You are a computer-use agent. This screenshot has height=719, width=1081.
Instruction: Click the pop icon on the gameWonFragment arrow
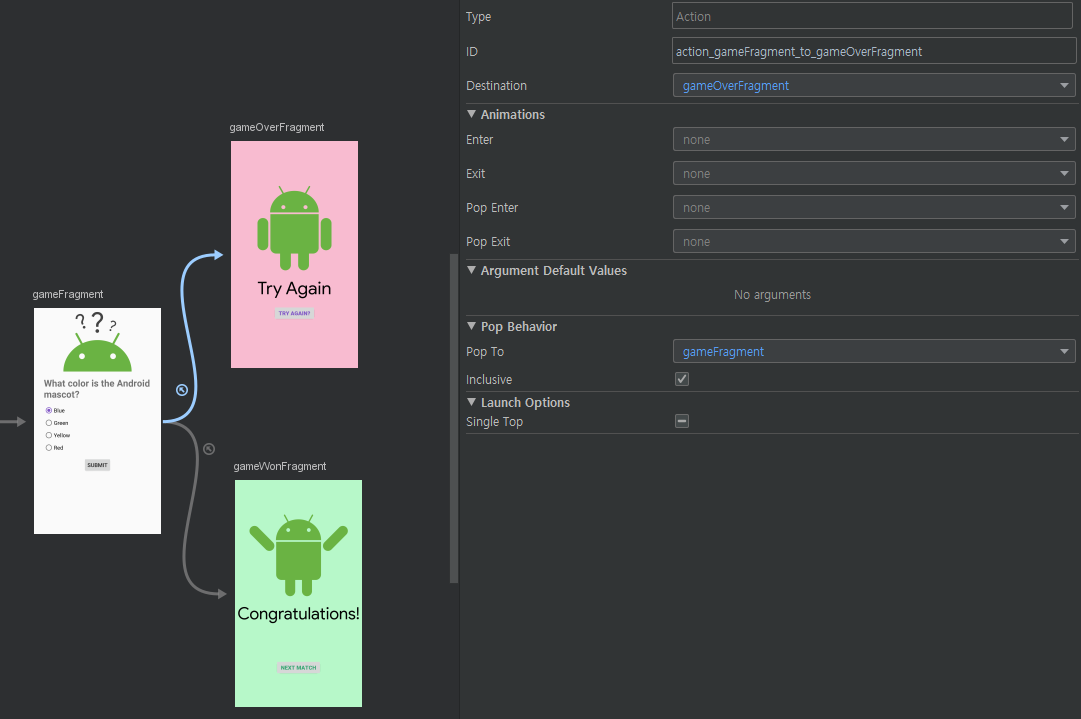(209, 449)
